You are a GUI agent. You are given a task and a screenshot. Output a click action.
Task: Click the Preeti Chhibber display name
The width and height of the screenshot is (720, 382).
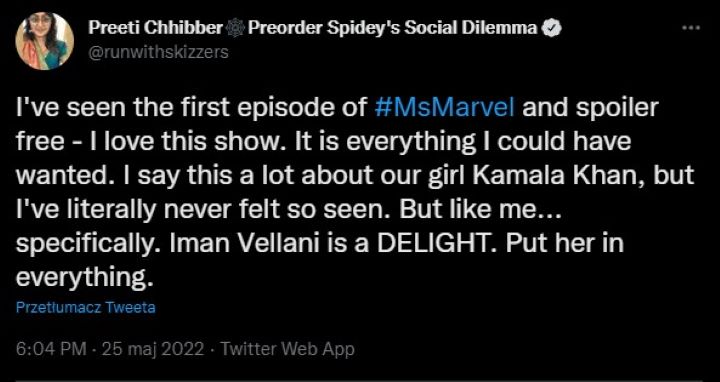[156, 28]
